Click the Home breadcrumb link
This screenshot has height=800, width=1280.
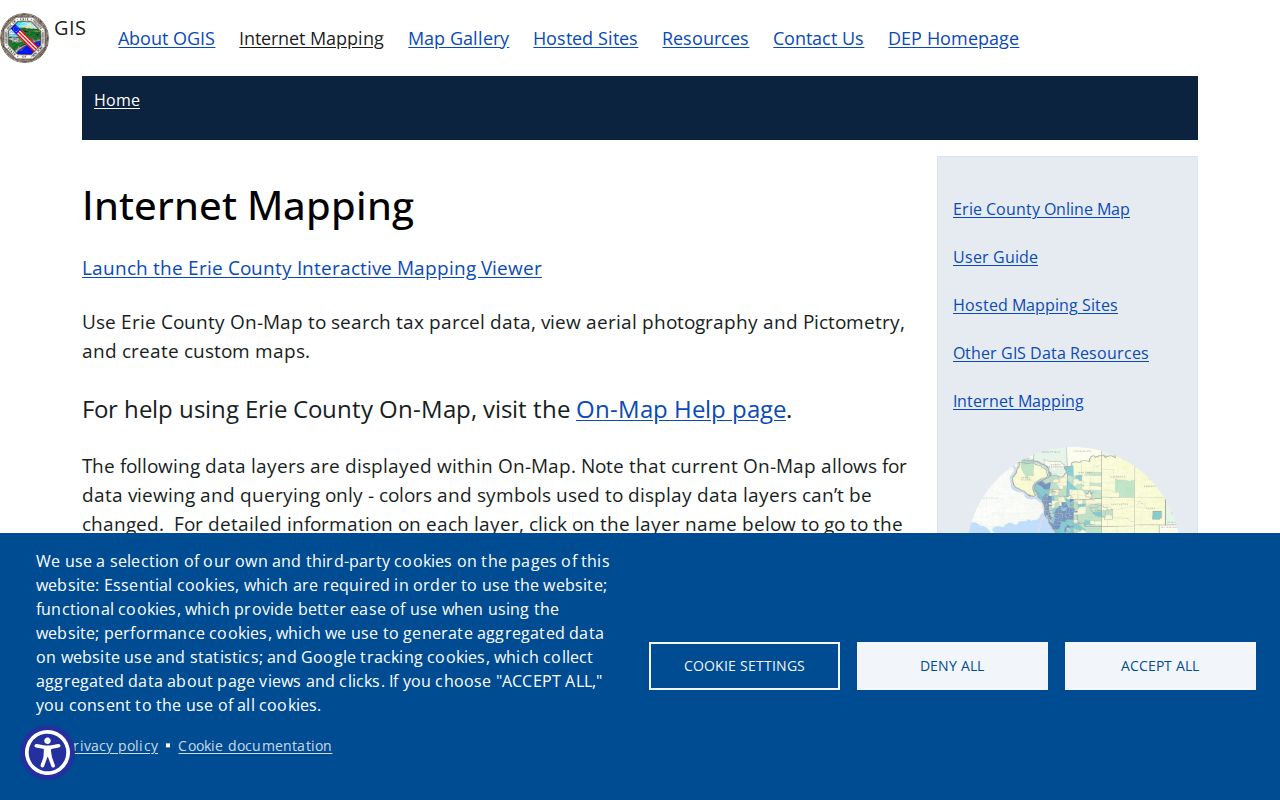click(x=117, y=100)
